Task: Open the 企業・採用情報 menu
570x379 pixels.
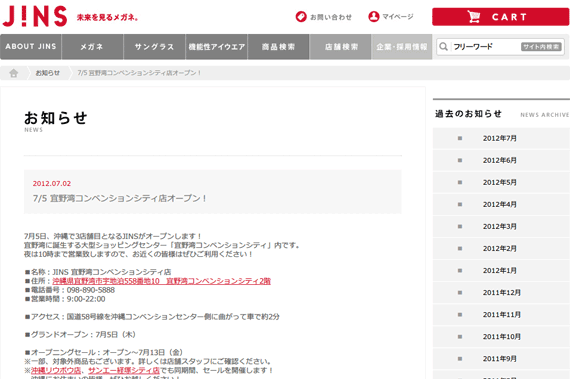Action: click(x=402, y=47)
